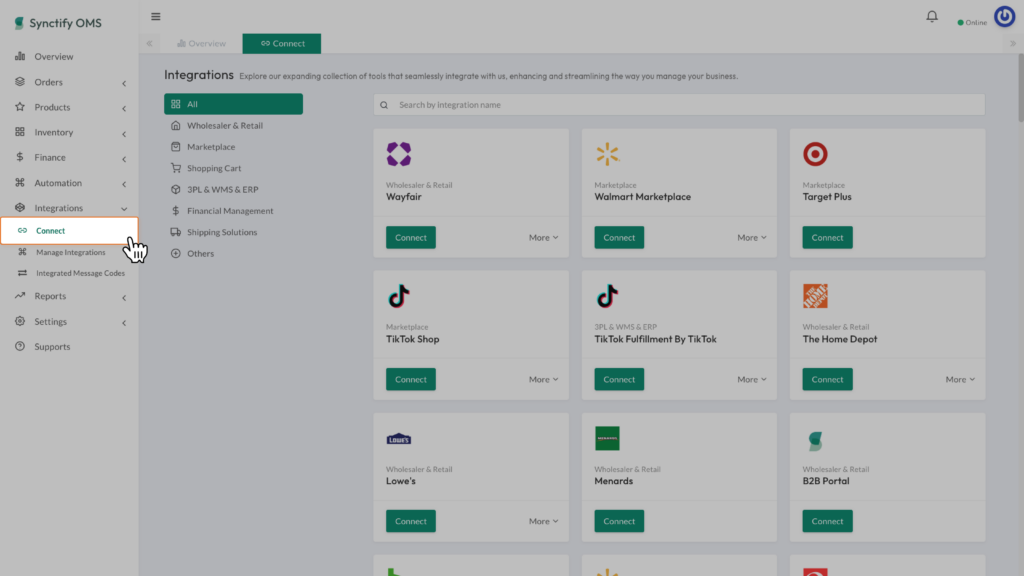Viewport: 1024px width, 576px height.
Task: Open TikTok Fulfillment More dropdown
Action: [752, 379]
